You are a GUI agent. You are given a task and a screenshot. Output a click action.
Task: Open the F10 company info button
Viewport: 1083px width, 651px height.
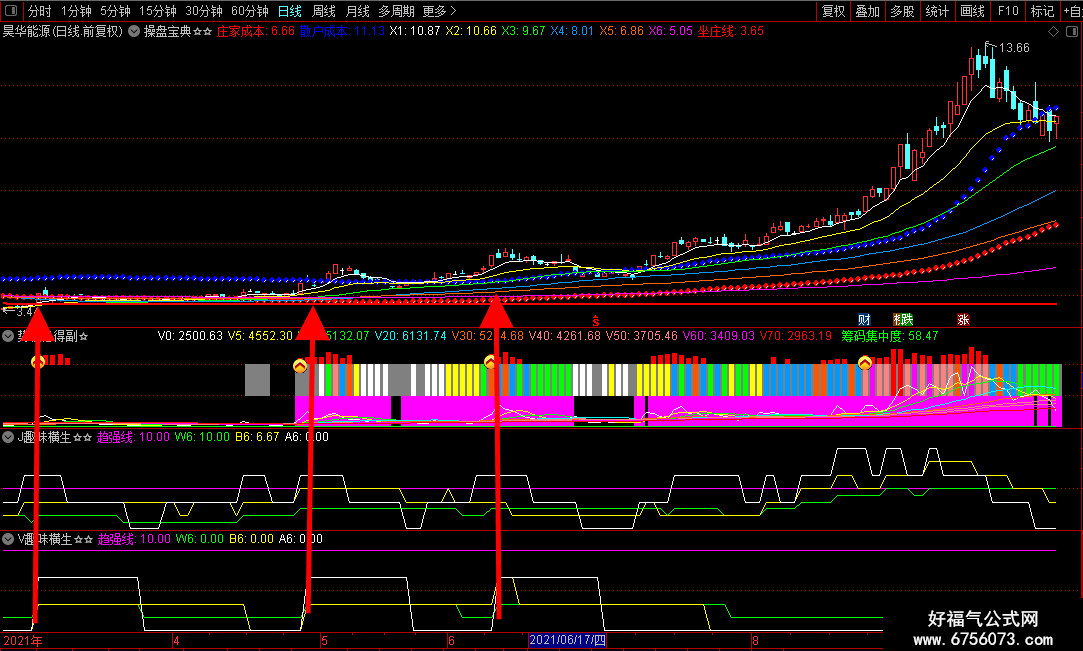point(1008,11)
